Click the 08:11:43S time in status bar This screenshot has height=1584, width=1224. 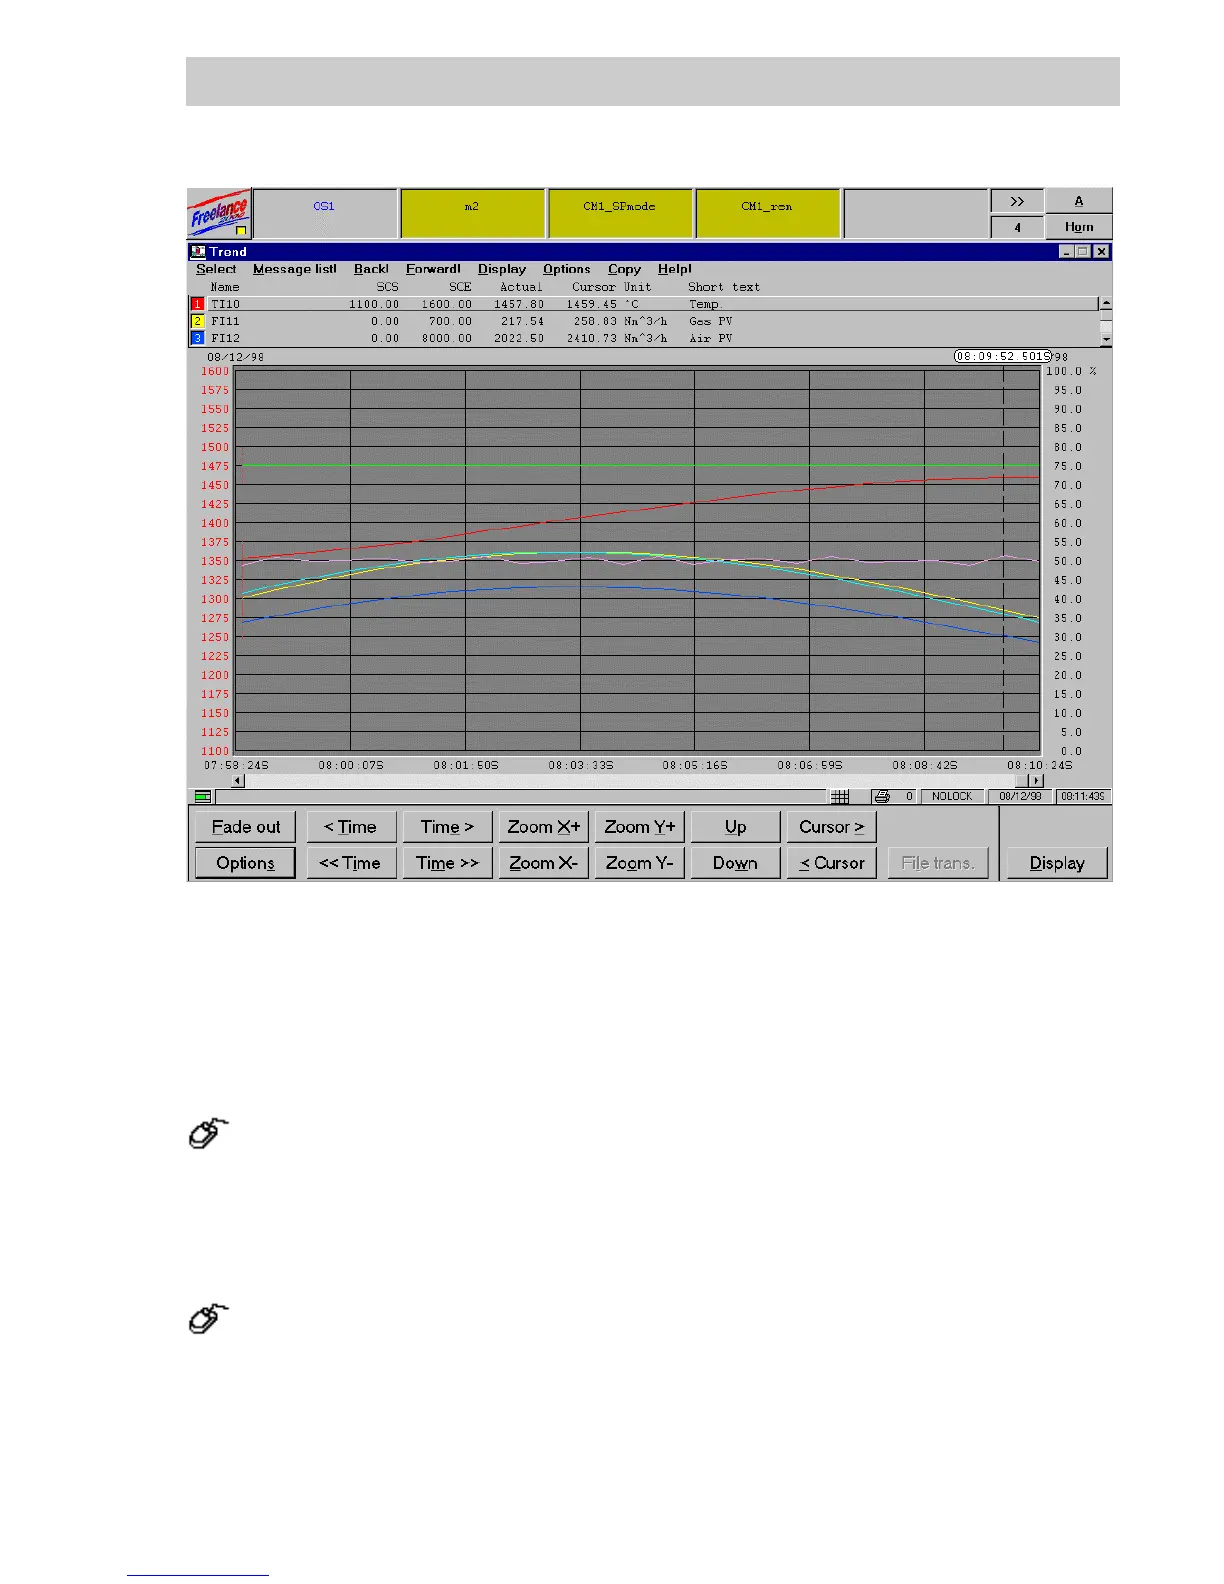coord(1083,797)
